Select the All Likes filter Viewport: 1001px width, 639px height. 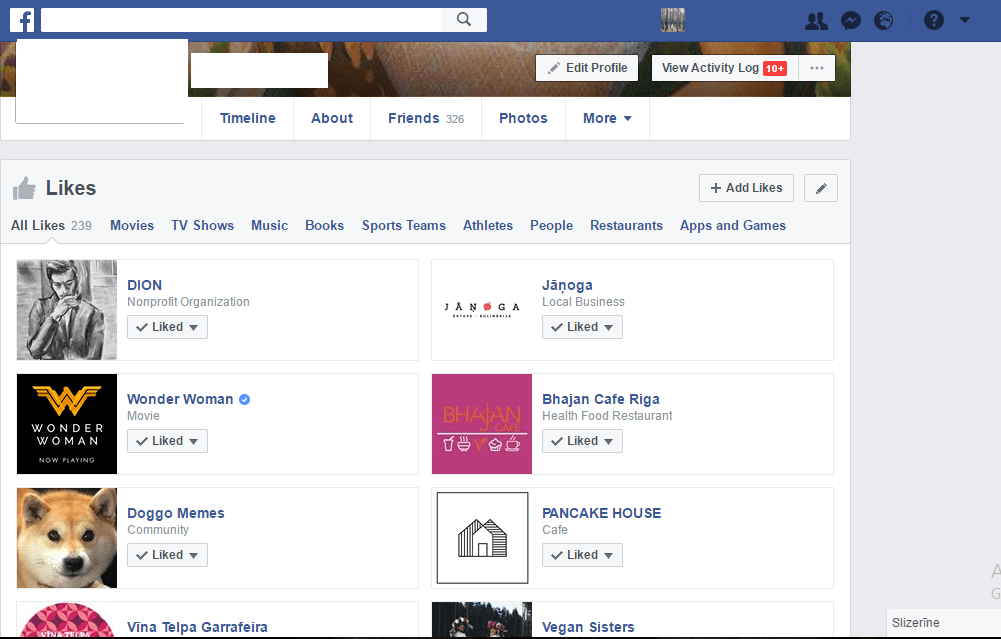51,225
